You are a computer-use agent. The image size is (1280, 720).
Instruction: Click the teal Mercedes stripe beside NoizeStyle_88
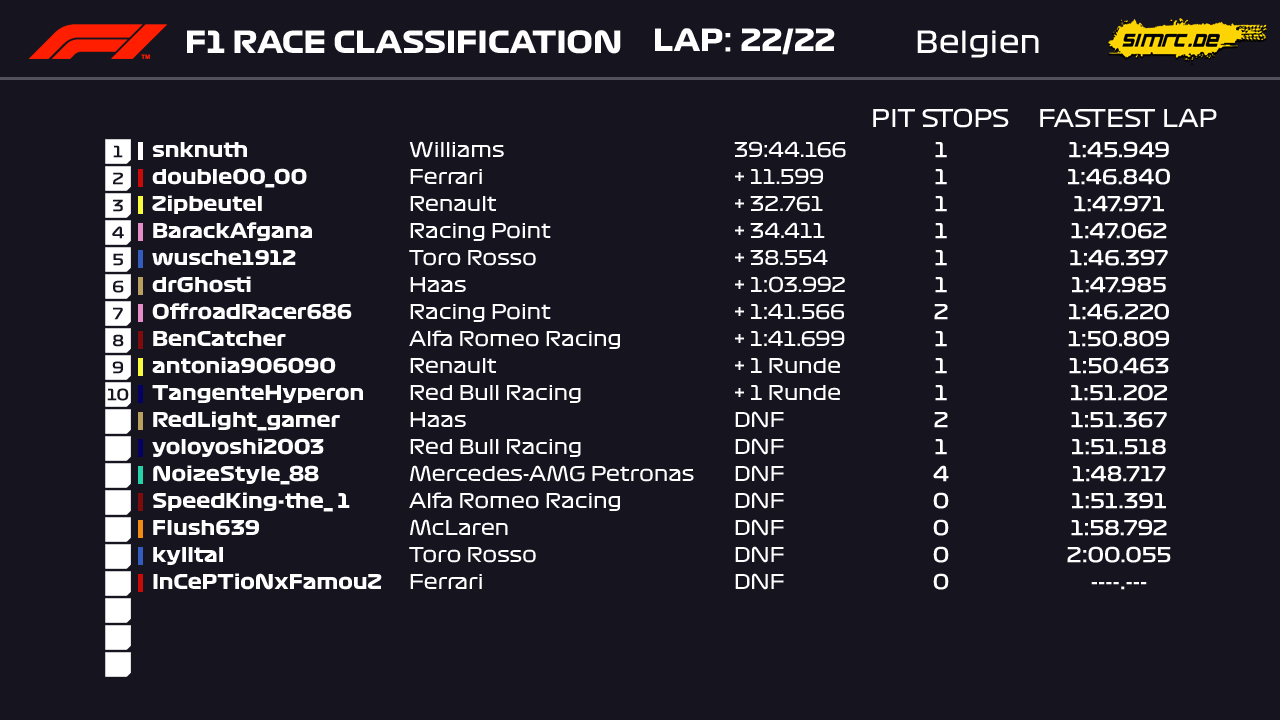(x=140, y=475)
